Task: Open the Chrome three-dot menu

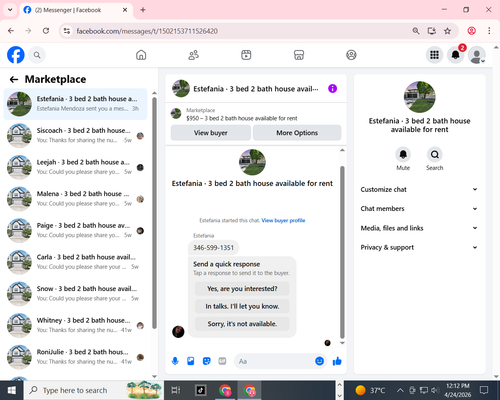Action: click(x=489, y=31)
